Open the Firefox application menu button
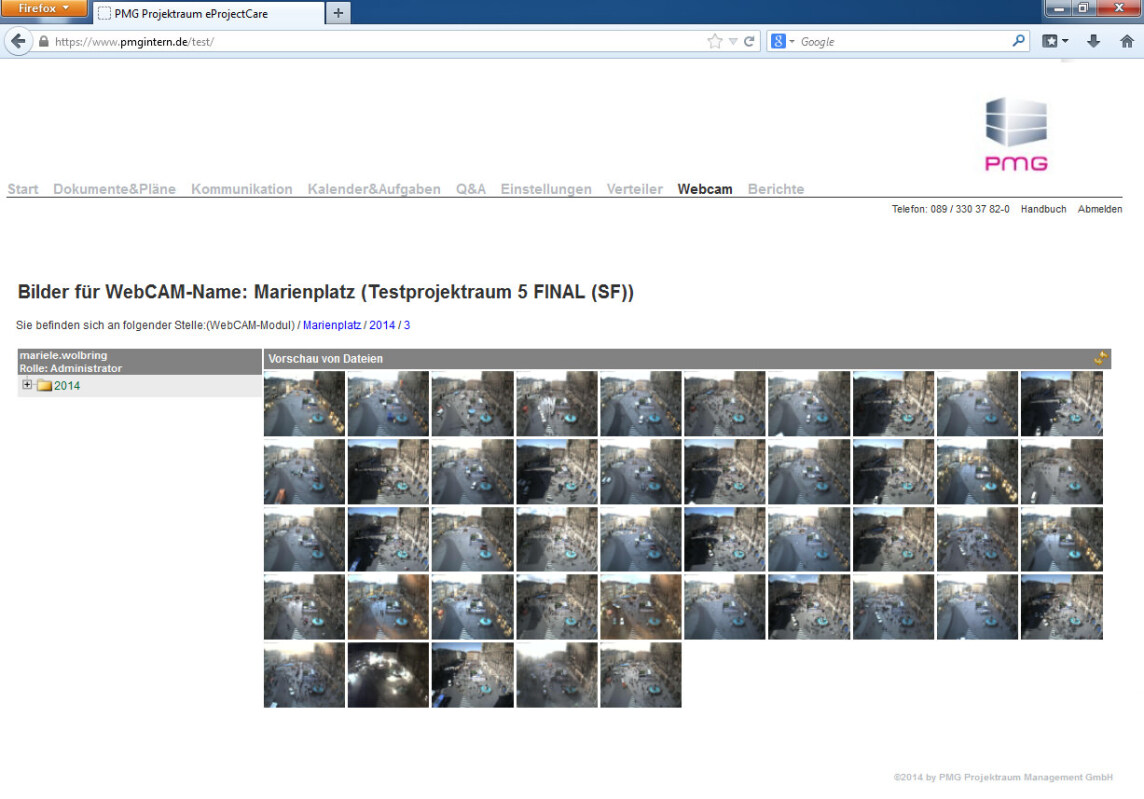The height and width of the screenshot is (799, 1144). pyautogui.click(x=44, y=9)
